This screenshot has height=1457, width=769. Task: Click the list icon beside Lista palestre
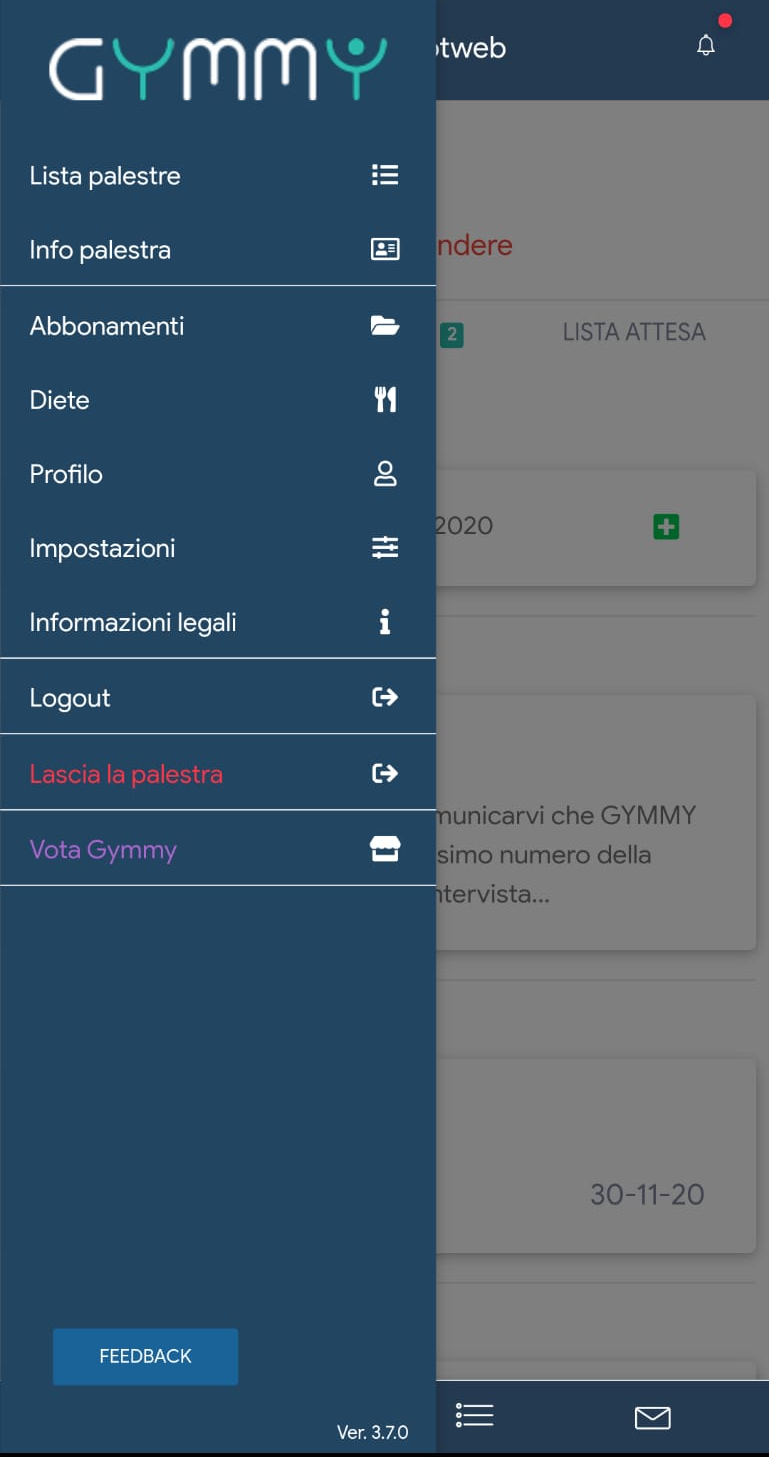click(385, 175)
